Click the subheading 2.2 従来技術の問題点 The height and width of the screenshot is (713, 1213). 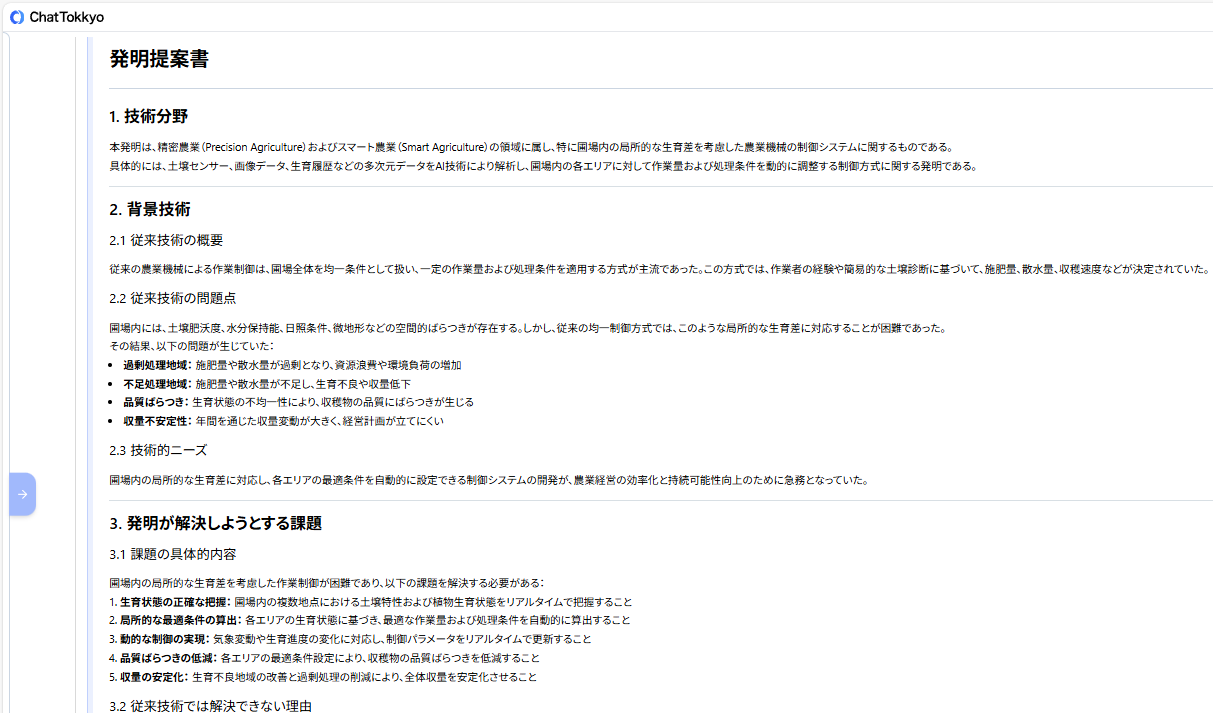coord(173,298)
